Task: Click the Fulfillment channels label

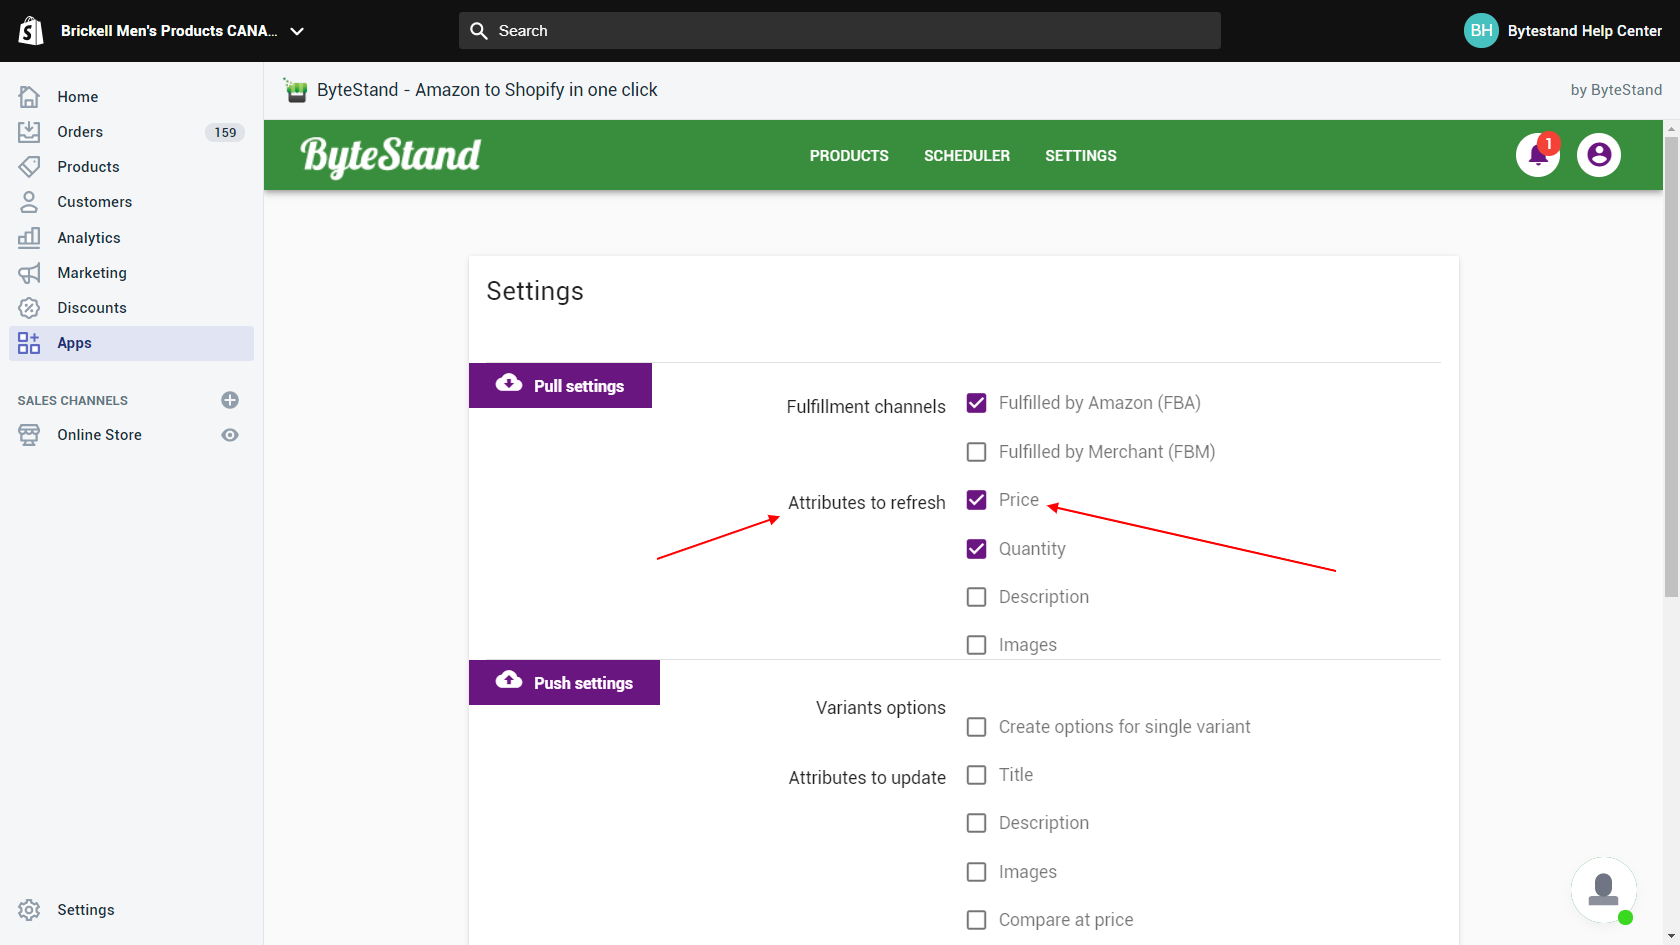Action: click(x=866, y=407)
